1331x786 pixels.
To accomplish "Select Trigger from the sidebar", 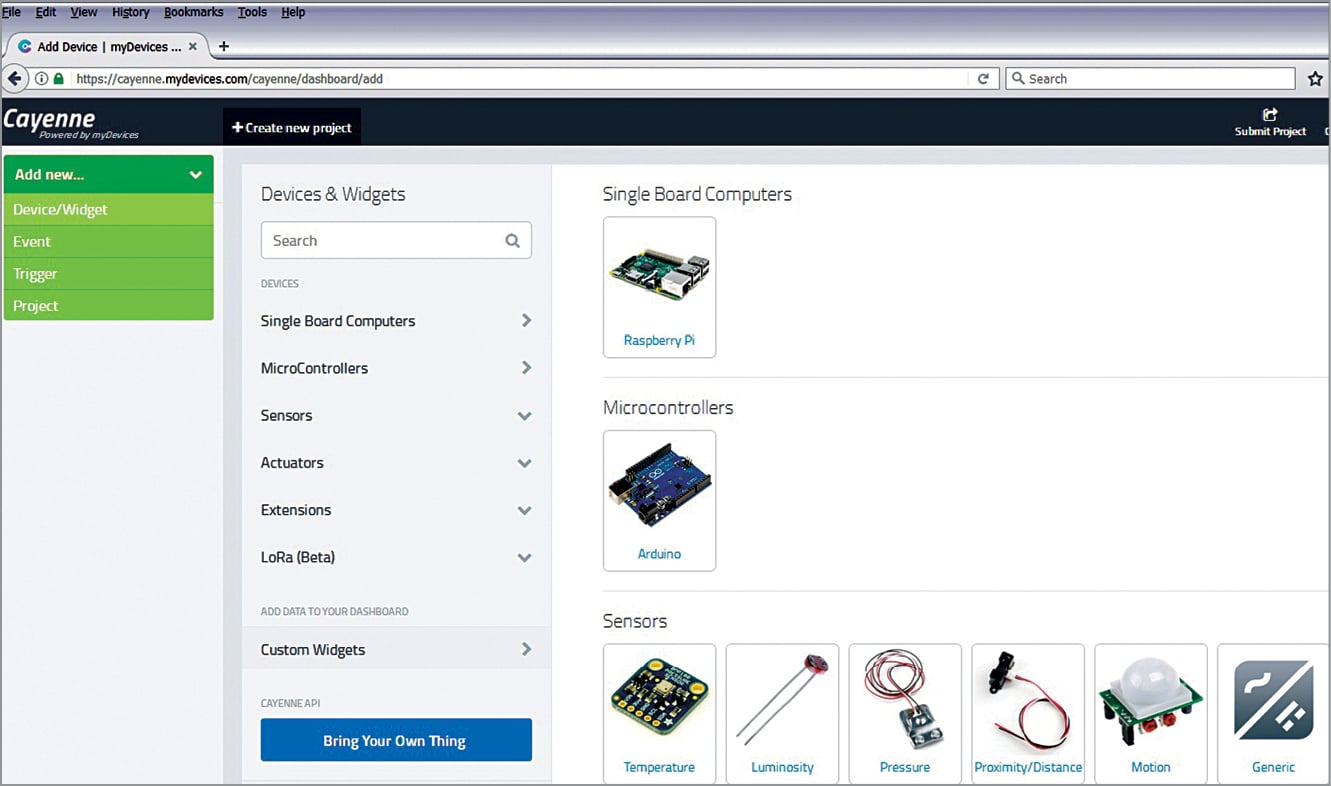I will 108,273.
